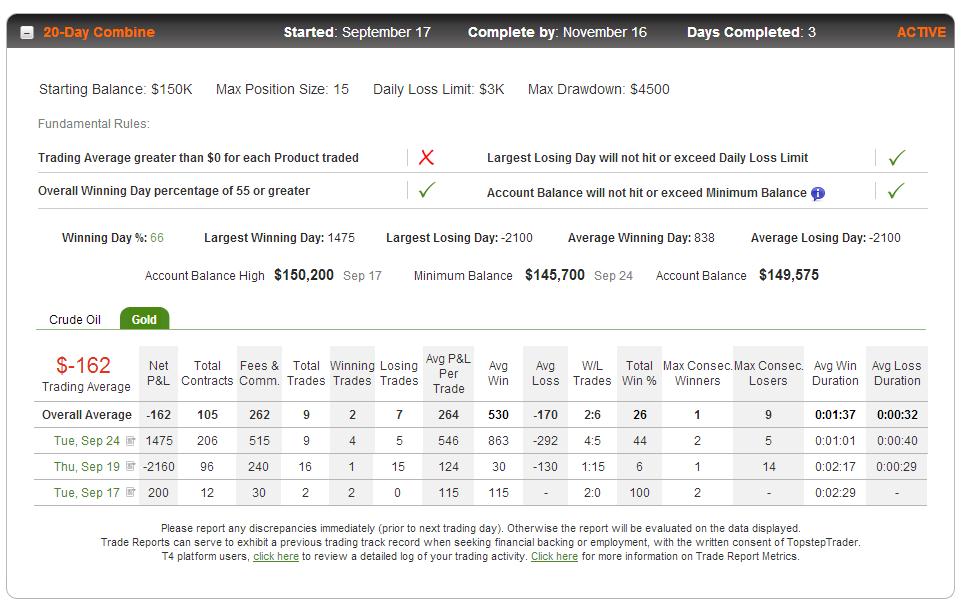Screen dimensions: 962x610
Task: Click Net P&L value 200 for Sep 17
Action: point(158,492)
